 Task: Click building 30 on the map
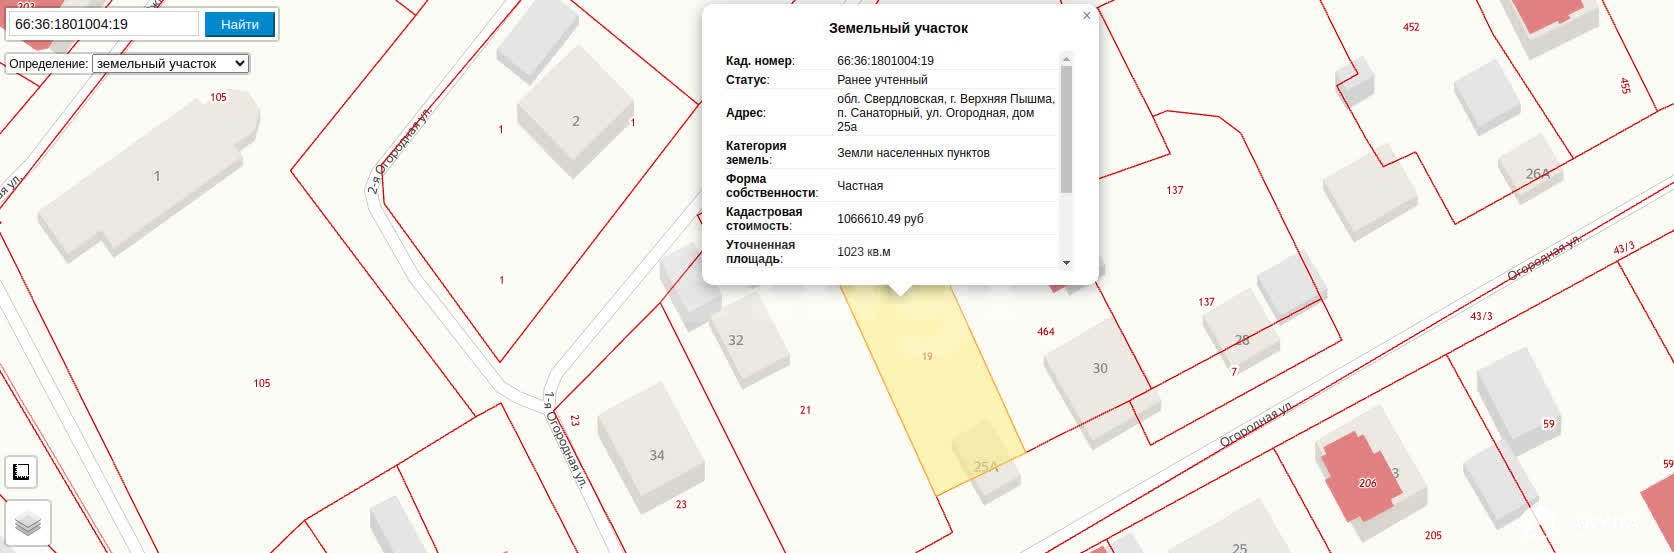[x=1097, y=373]
